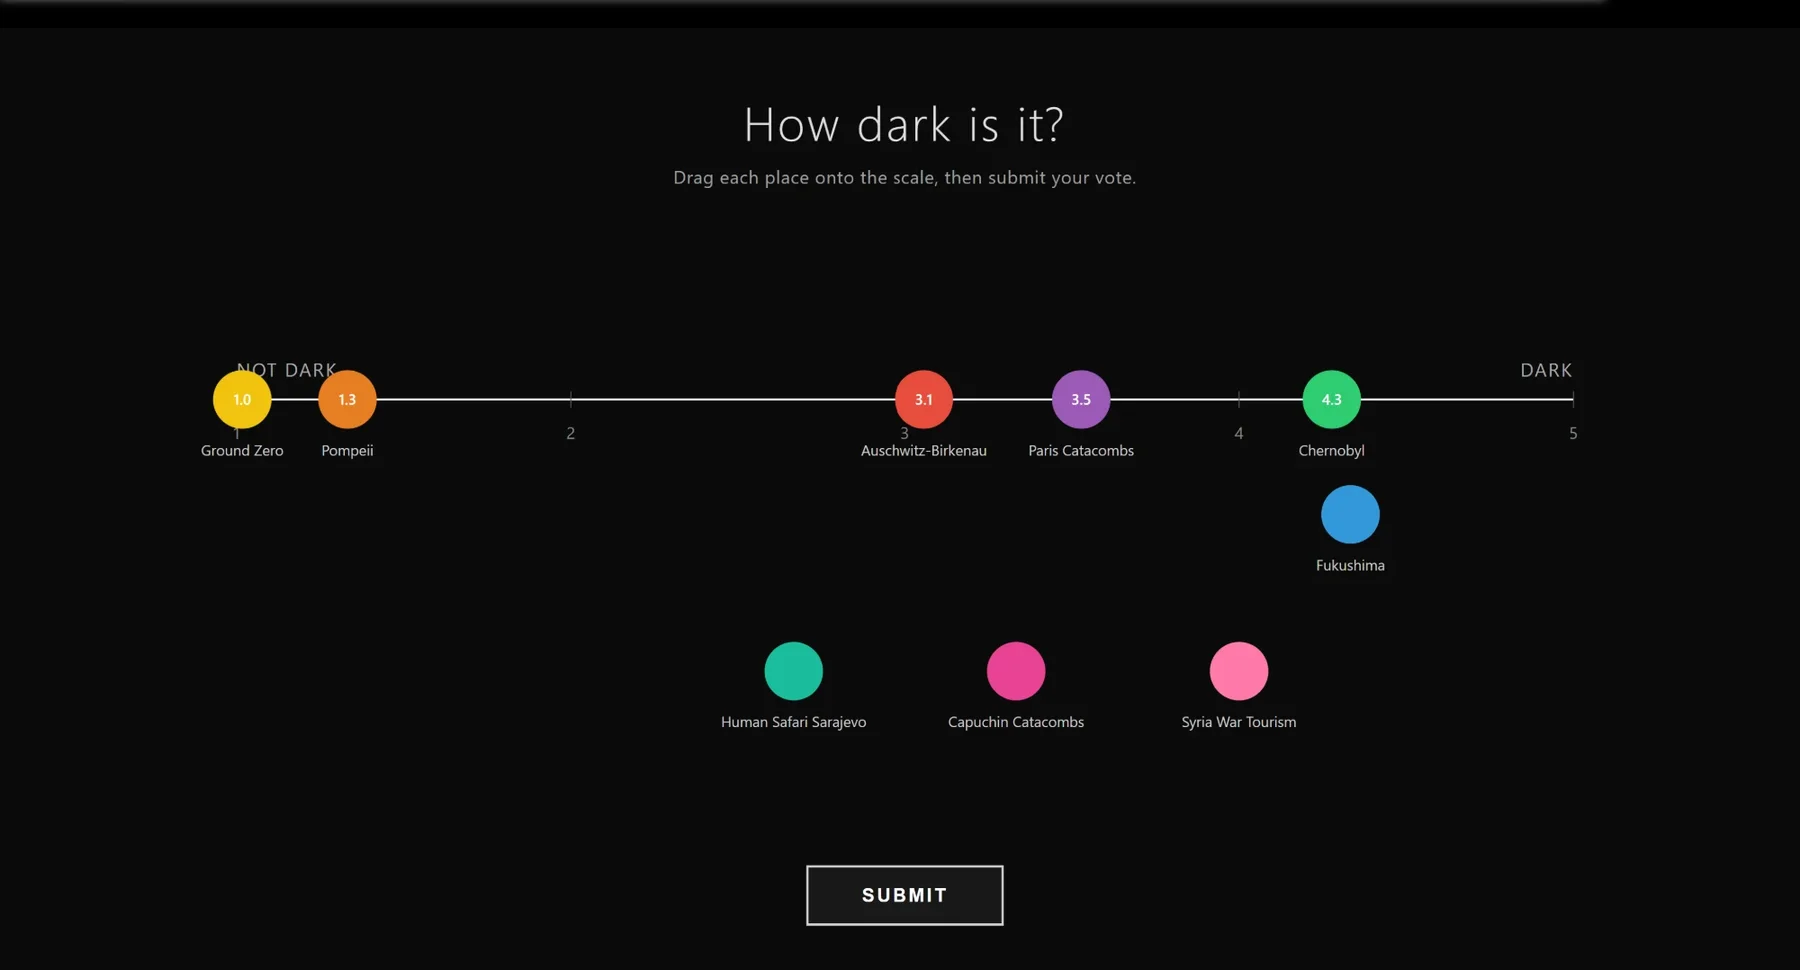Select the red Auschwitz-Birkenau circle marked 3.1
This screenshot has width=1800, height=970.
924,399
